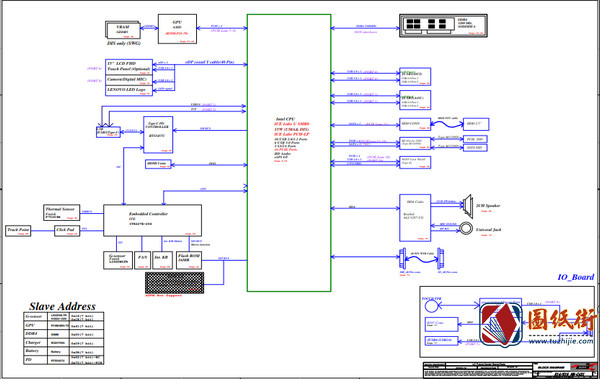Select the Track Point box
The image size is (600, 379).
[18, 231]
